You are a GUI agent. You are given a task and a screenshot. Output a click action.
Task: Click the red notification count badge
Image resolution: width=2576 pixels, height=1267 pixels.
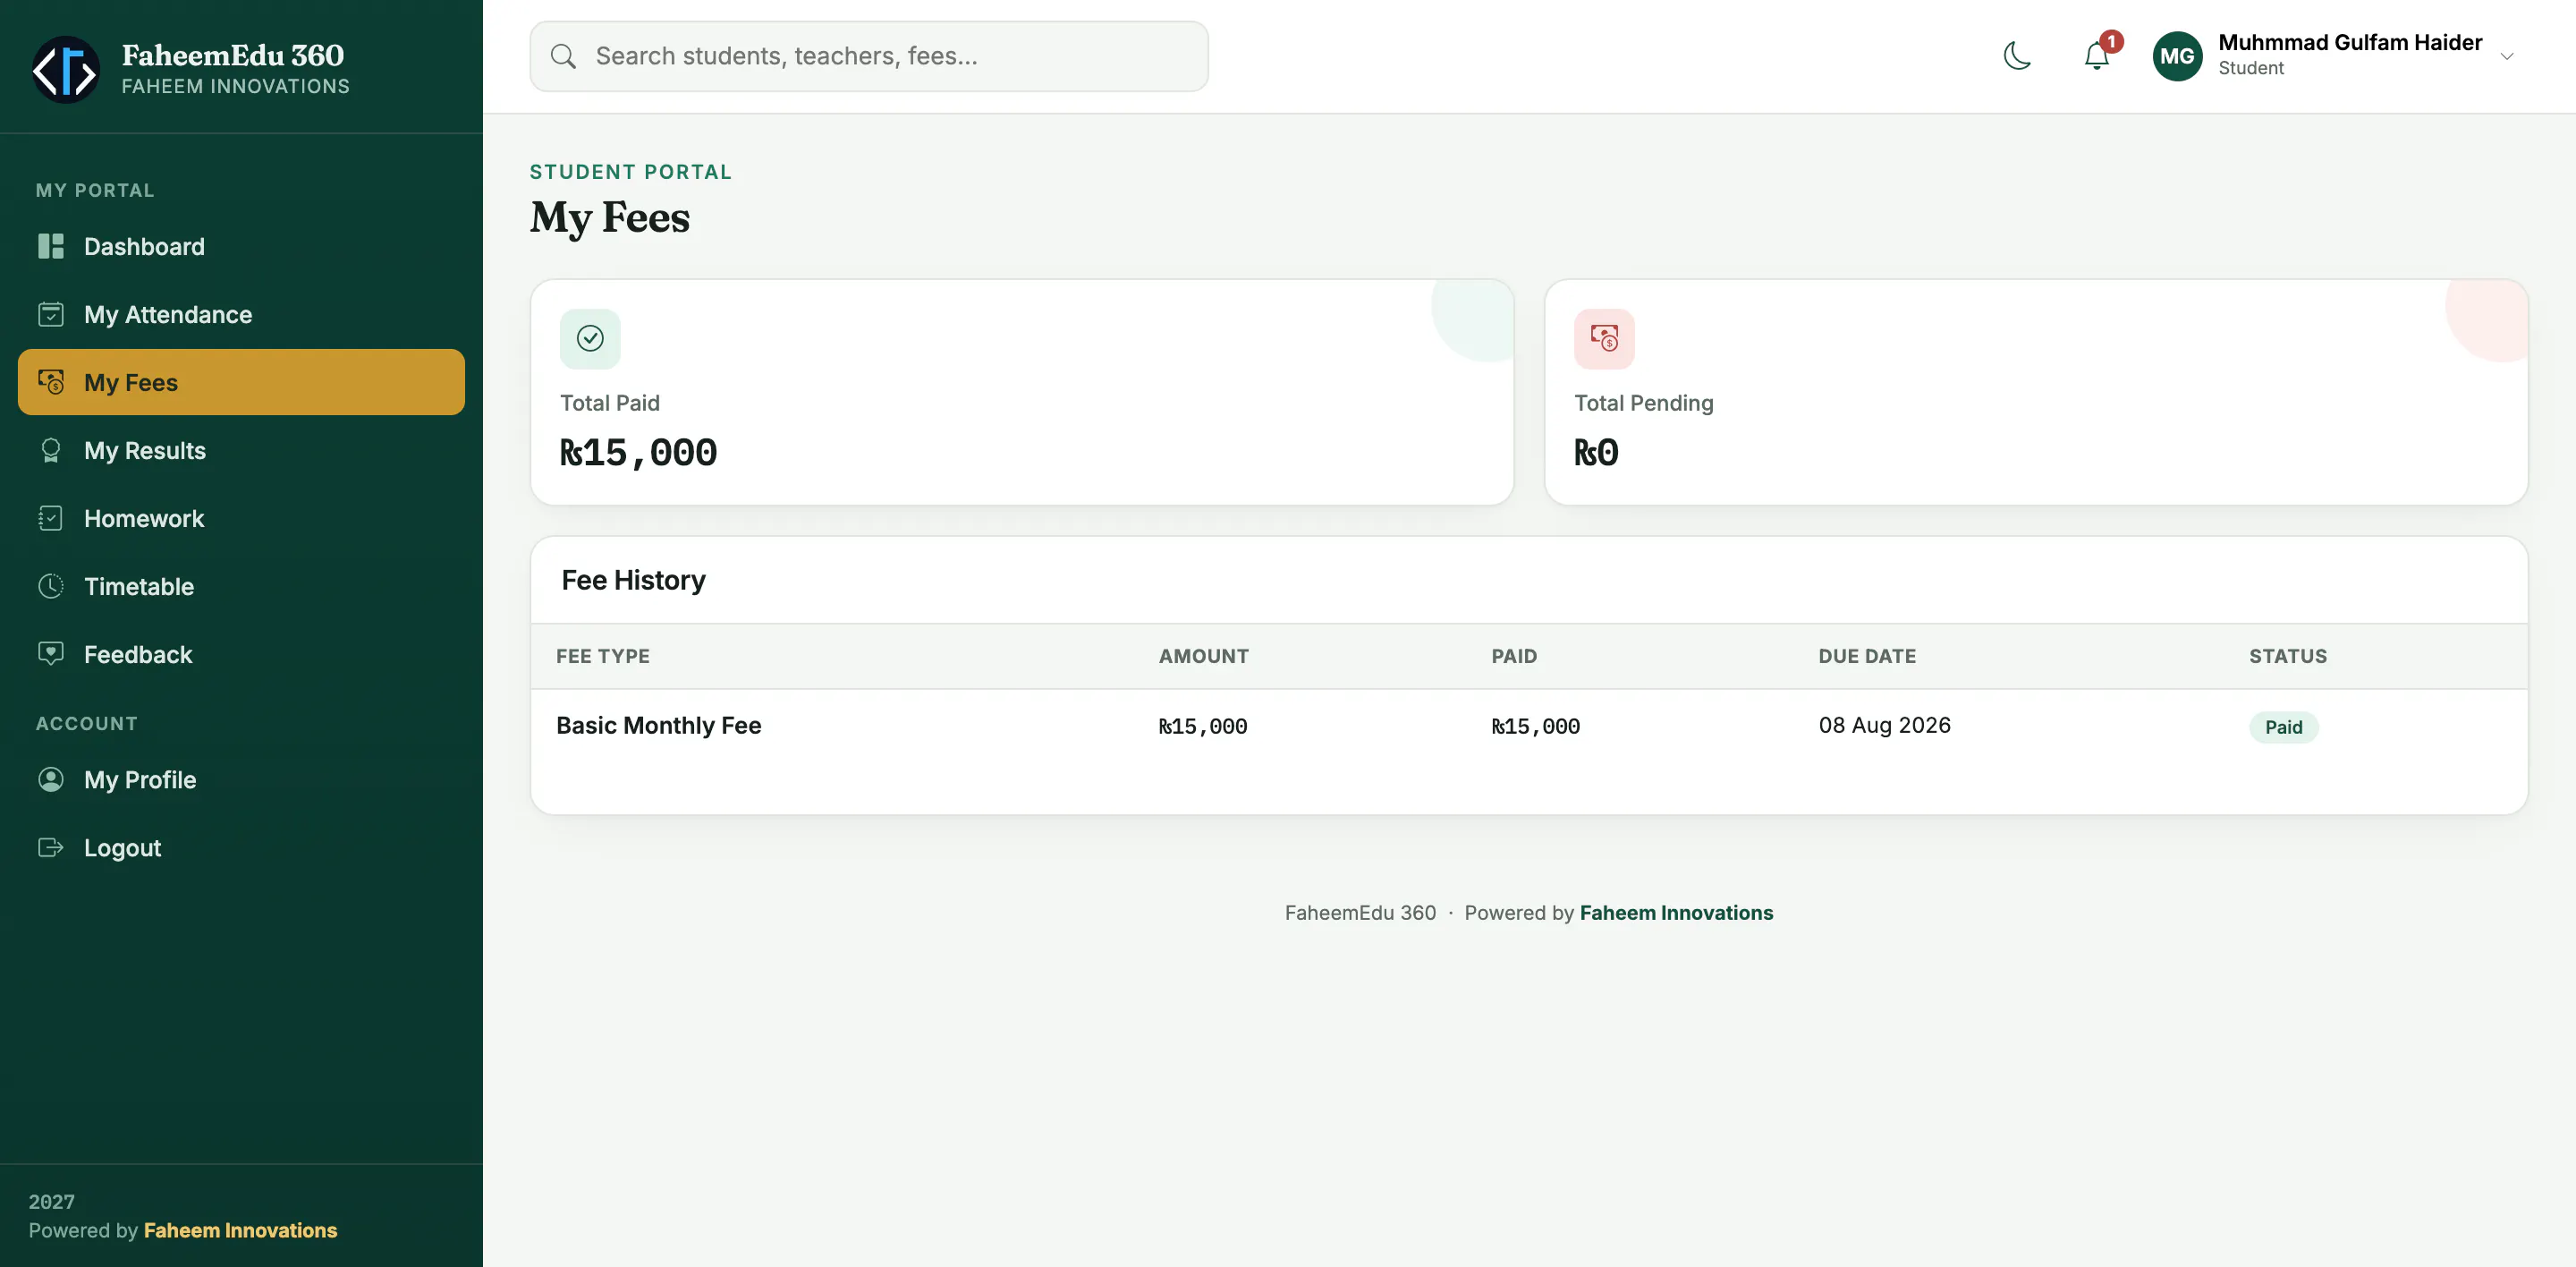click(x=2111, y=41)
